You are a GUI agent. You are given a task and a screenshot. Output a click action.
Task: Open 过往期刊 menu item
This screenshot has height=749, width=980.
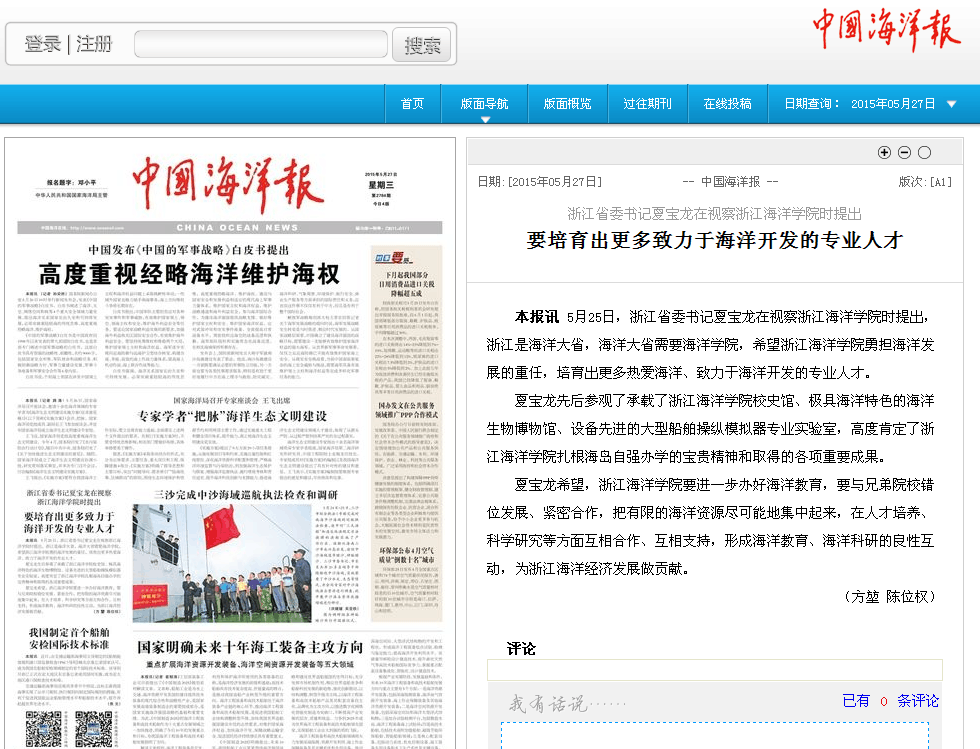coord(648,104)
